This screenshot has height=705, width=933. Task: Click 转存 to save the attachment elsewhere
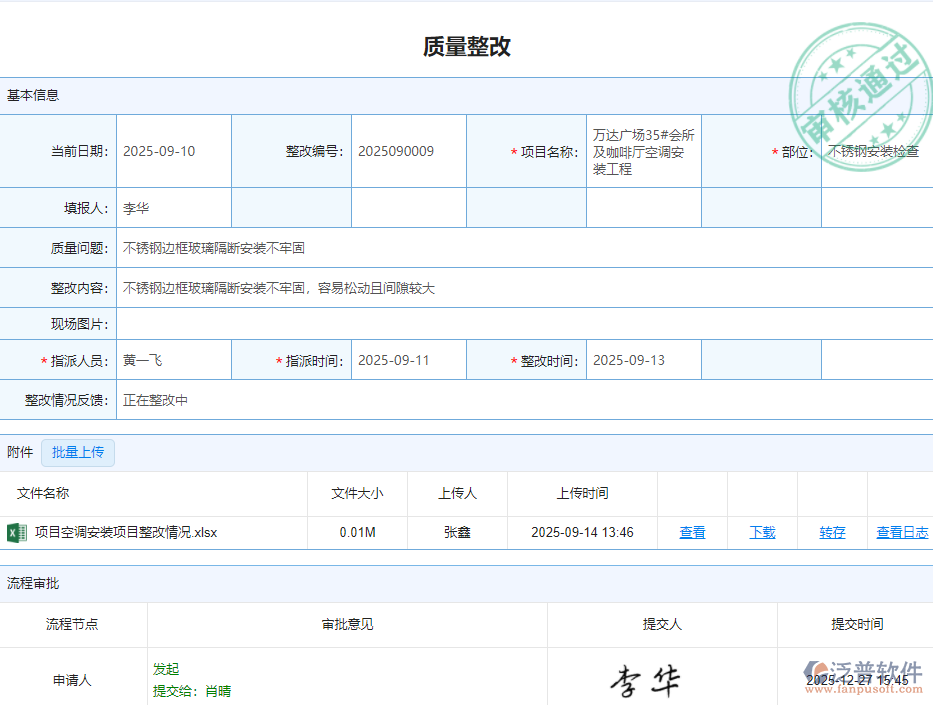click(832, 532)
